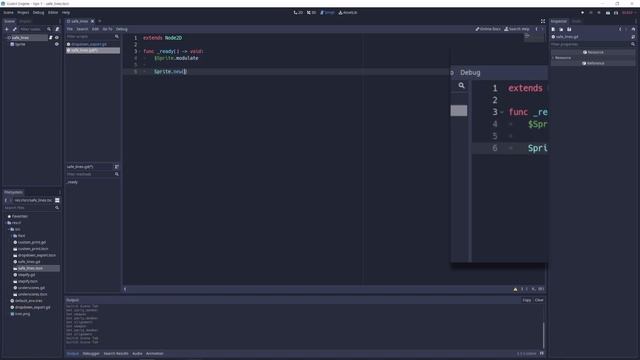Select dropdown_export.gd in the script list
Viewport: 640px width, 360px height.
(93, 44)
